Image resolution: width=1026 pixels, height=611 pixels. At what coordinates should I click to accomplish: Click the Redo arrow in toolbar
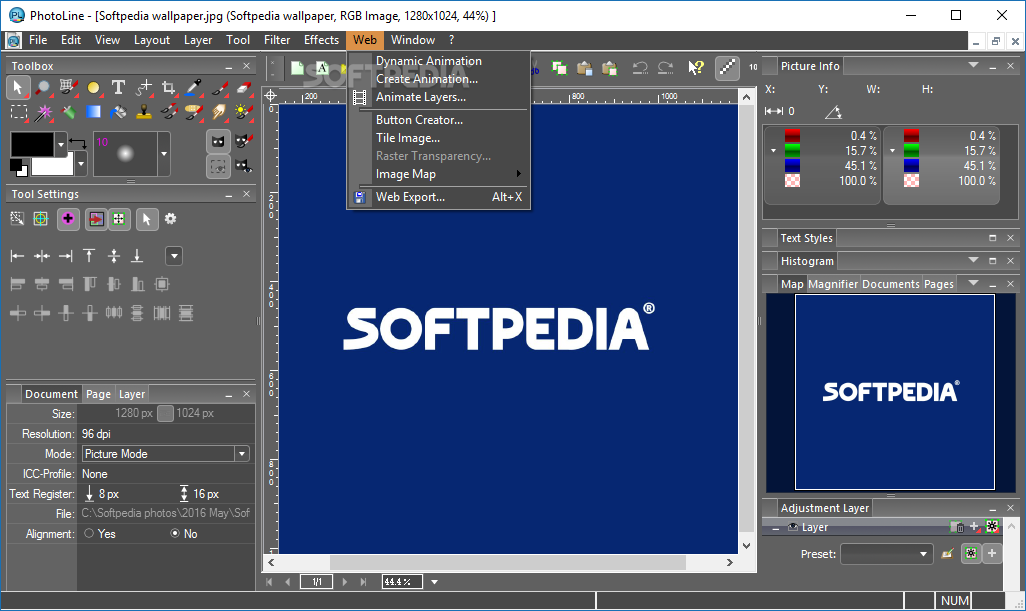(665, 67)
